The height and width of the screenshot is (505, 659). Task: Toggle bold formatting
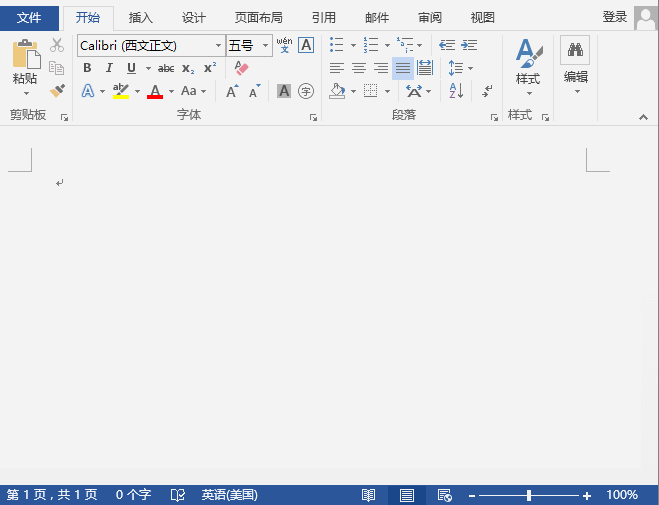pyautogui.click(x=87, y=68)
